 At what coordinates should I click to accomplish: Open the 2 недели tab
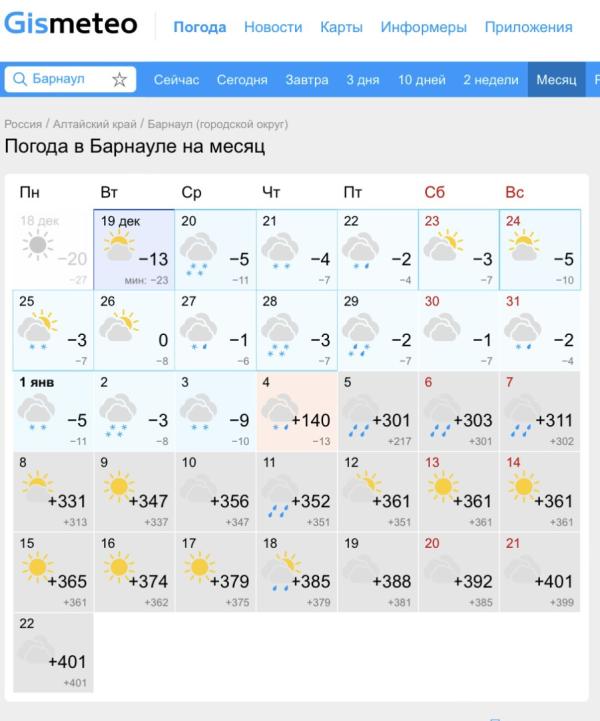pyautogui.click(x=491, y=80)
